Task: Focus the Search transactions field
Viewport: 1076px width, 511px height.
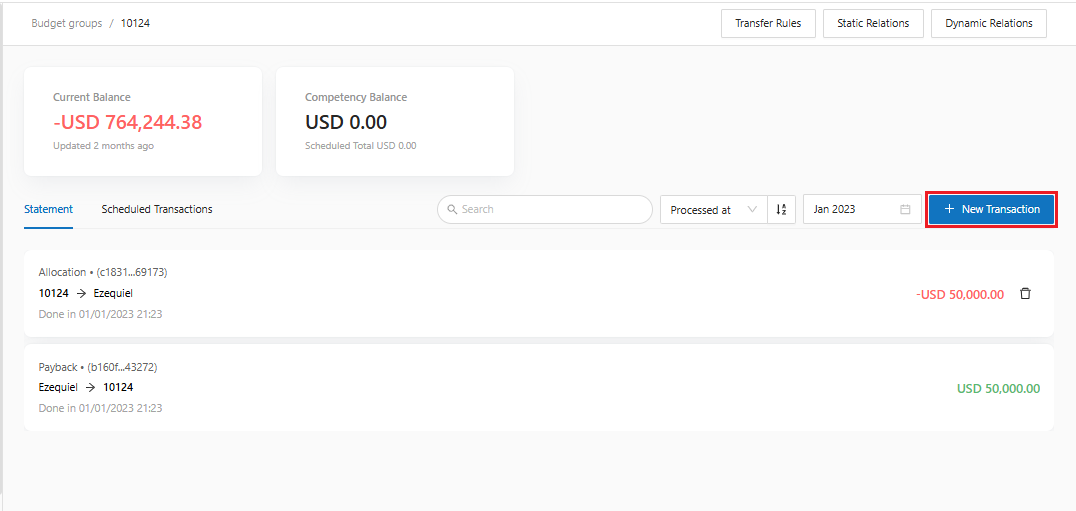Action: (550, 210)
